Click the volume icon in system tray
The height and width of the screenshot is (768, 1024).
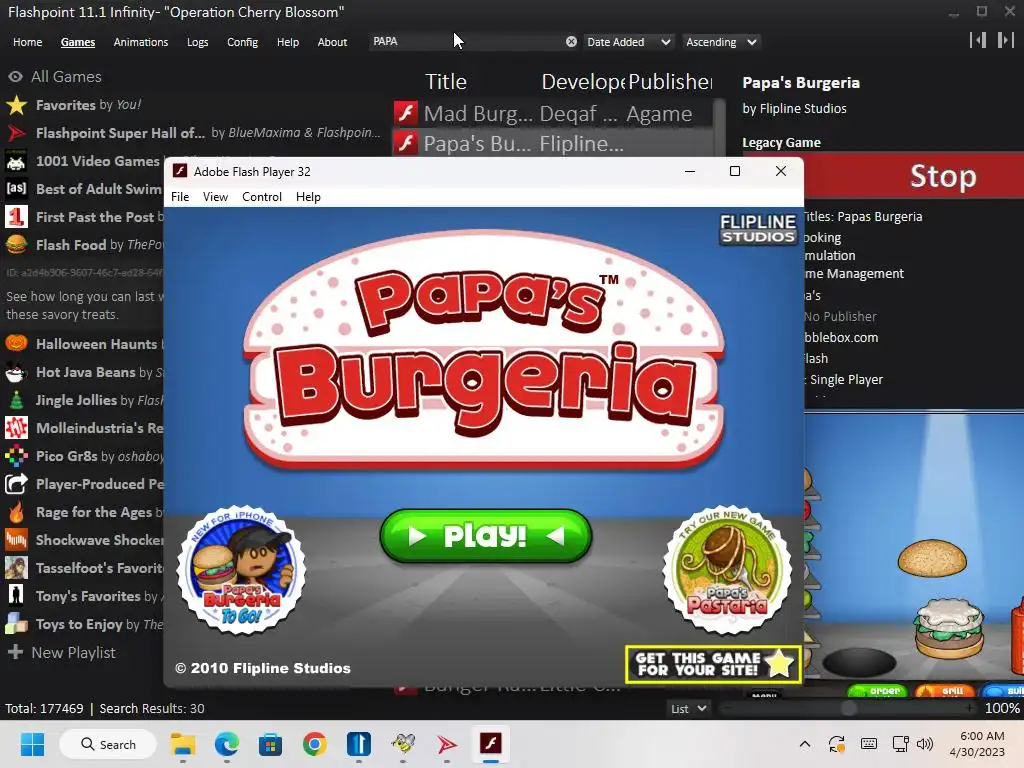click(925, 744)
